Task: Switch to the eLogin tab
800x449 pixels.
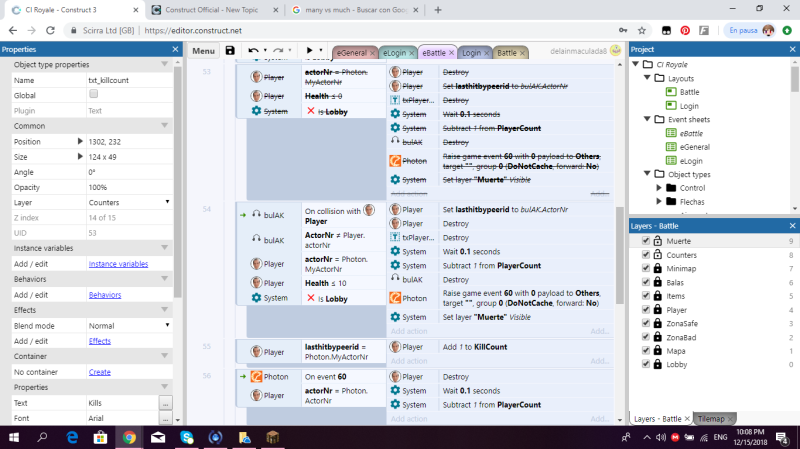Action: (394, 53)
